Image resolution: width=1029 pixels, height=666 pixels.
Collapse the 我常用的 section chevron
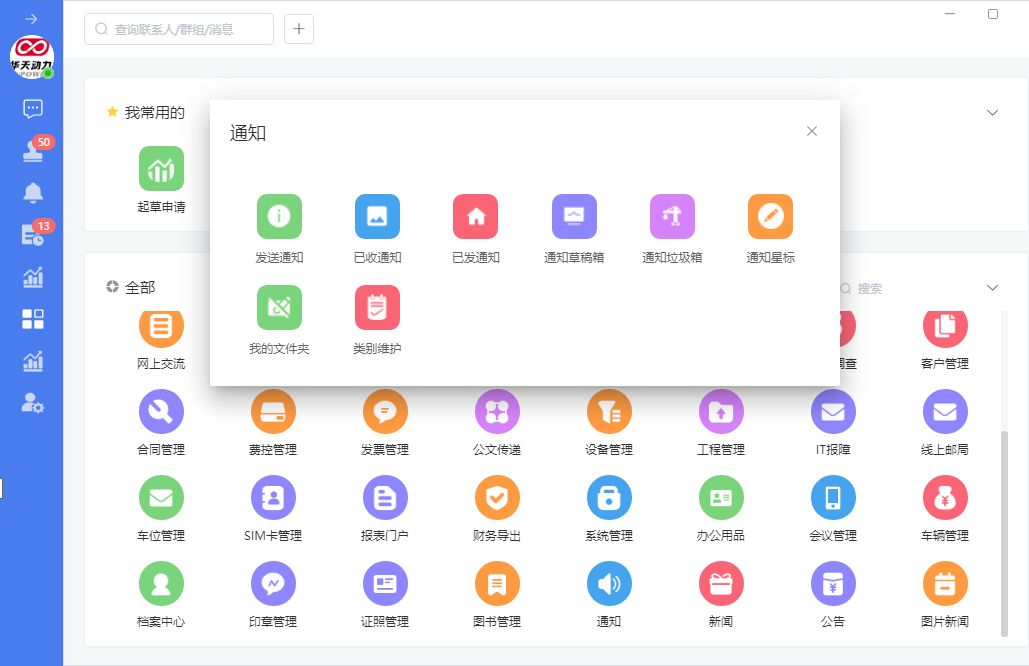point(992,113)
